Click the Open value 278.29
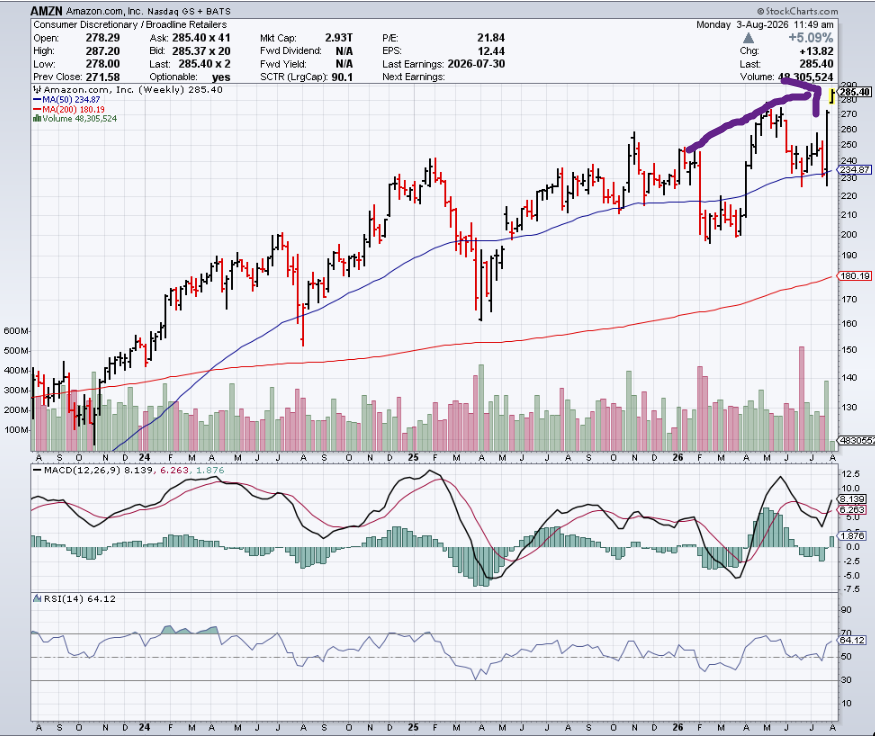875x736 pixels. click(x=103, y=37)
